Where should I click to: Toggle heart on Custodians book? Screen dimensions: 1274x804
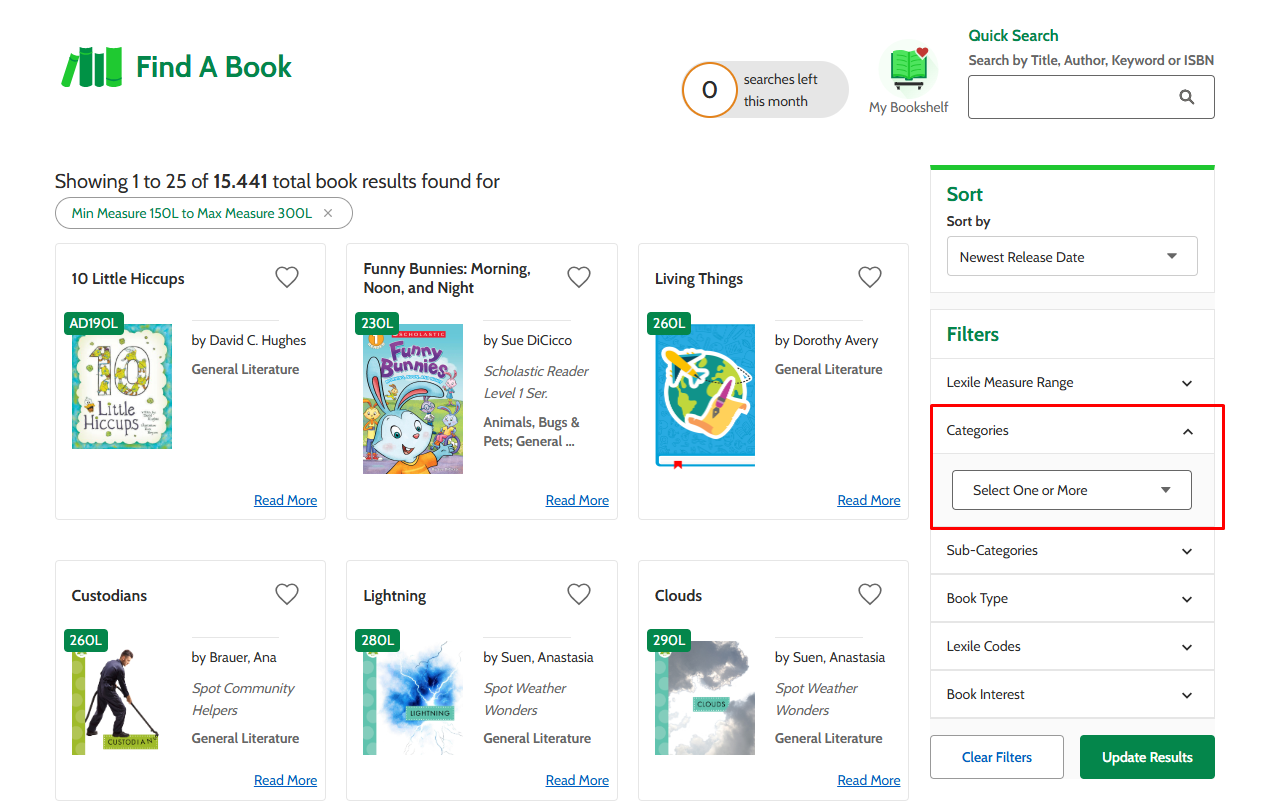pos(287,594)
